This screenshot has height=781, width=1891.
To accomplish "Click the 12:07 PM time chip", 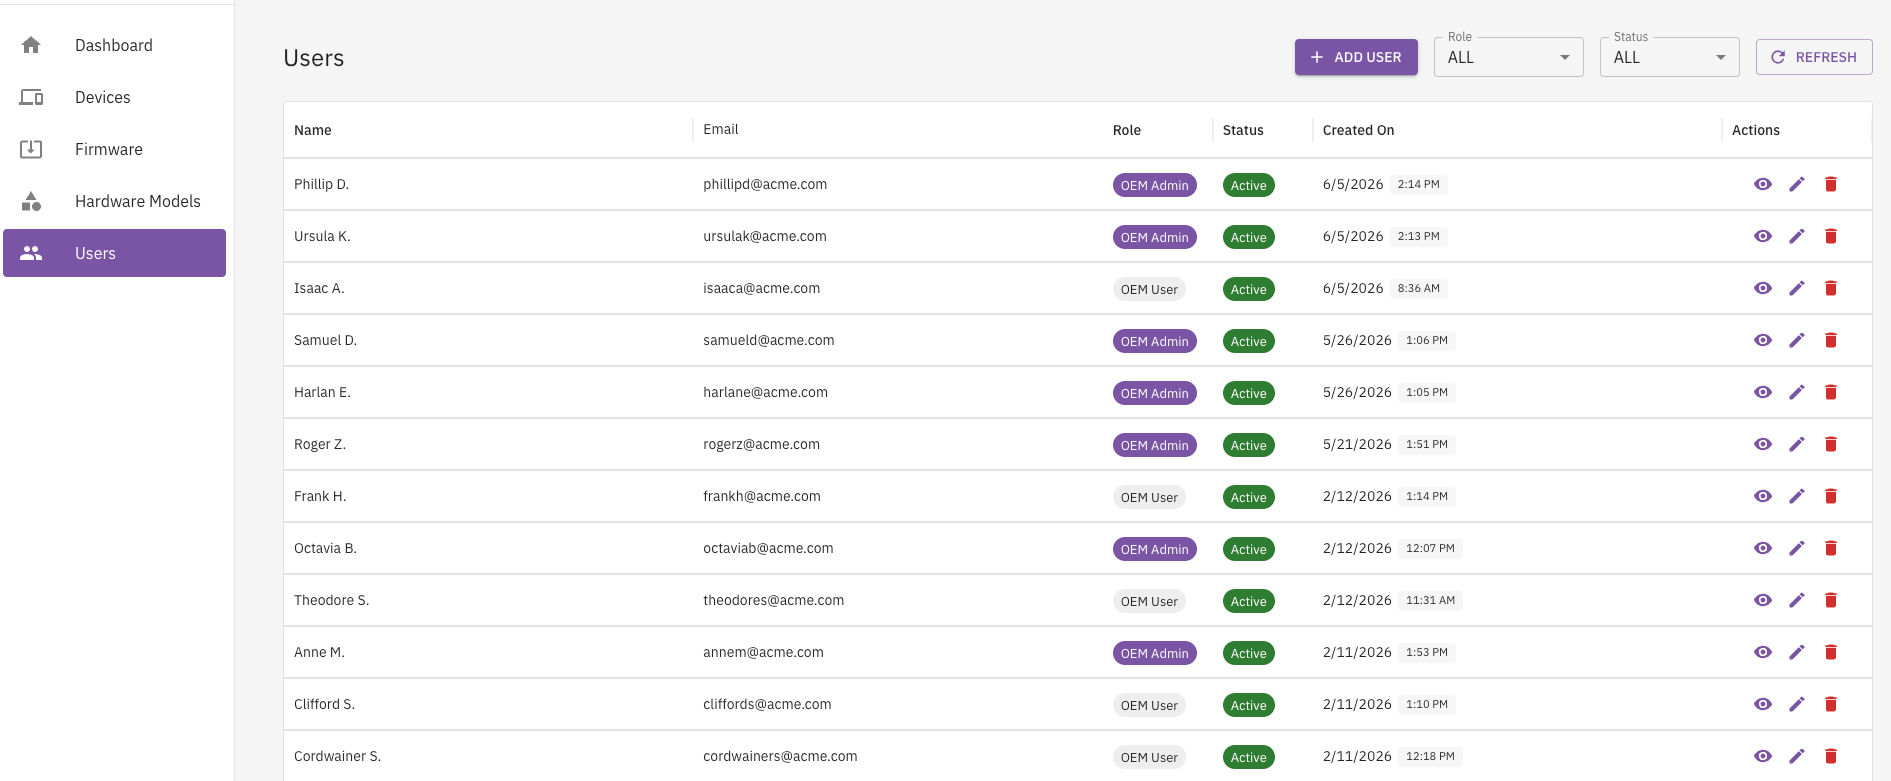I will coord(1430,548).
